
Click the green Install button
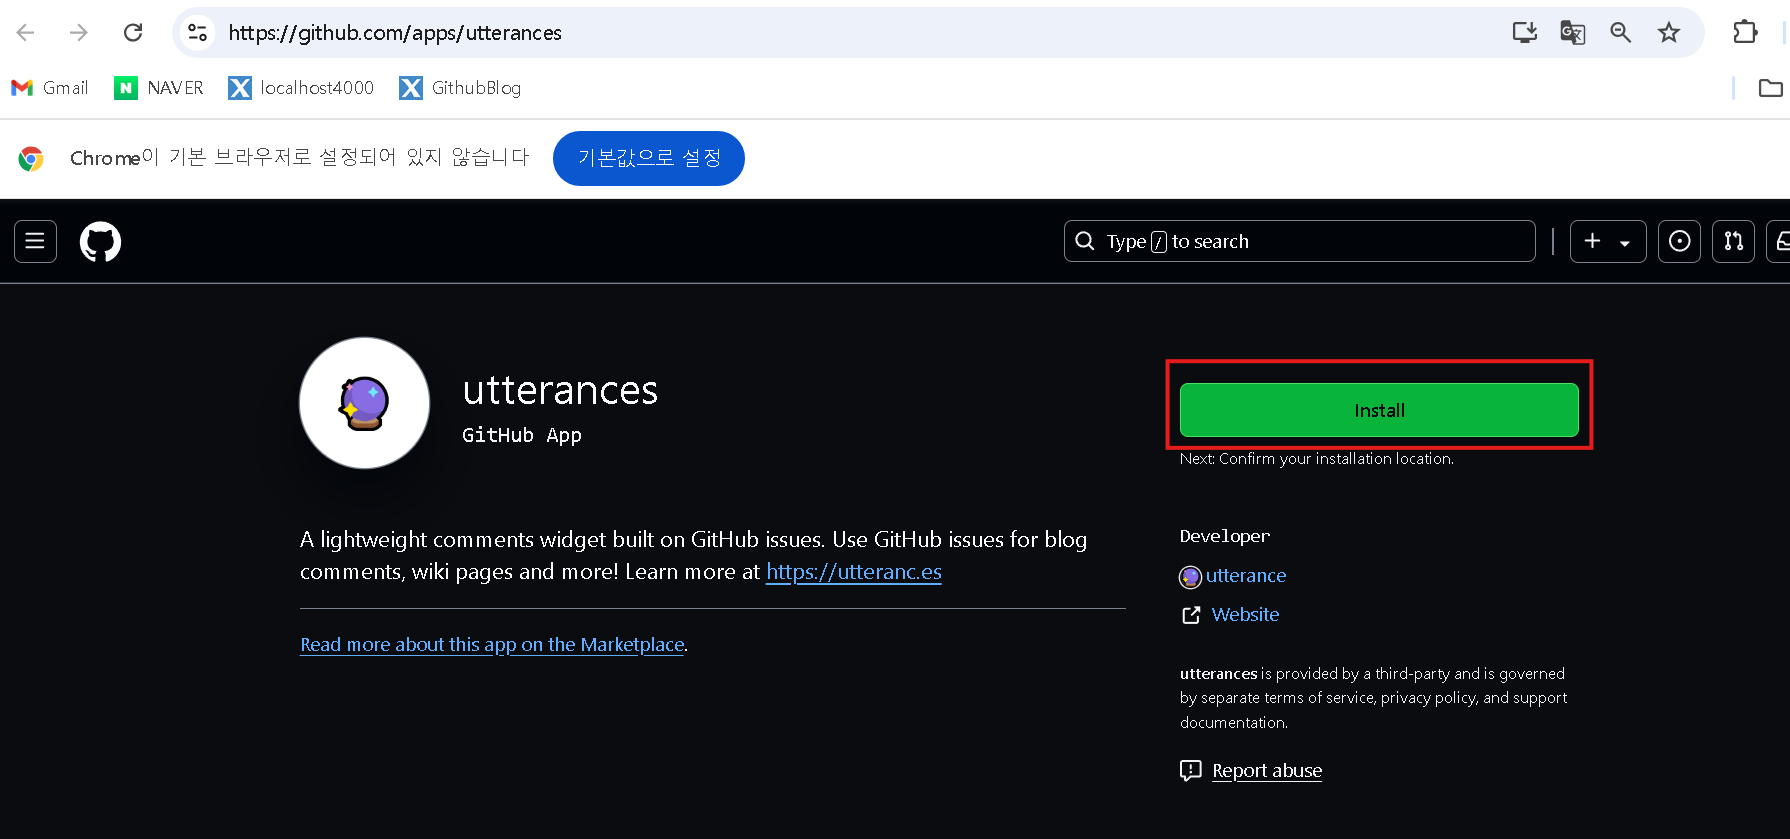point(1379,410)
